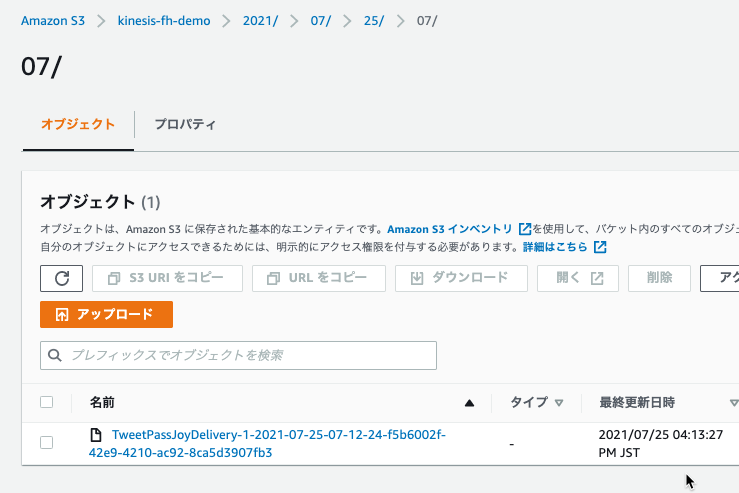Screen dimensions: 739x493
Task: Open kinesis-fh-demo bucket breadcrumb
Action: click(x=164, y=21)
